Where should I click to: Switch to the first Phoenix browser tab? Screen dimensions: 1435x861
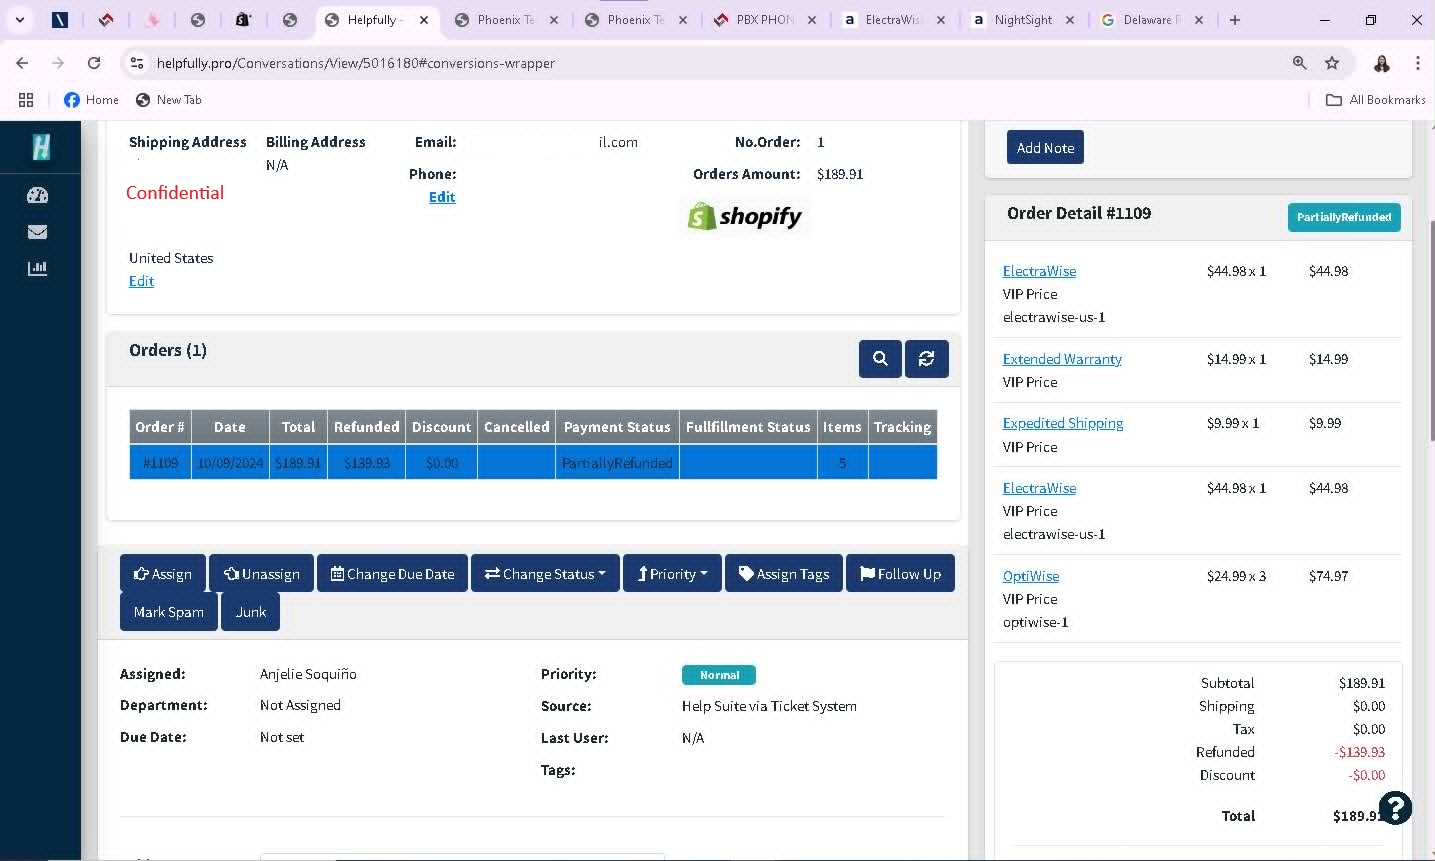click(505, 20)
